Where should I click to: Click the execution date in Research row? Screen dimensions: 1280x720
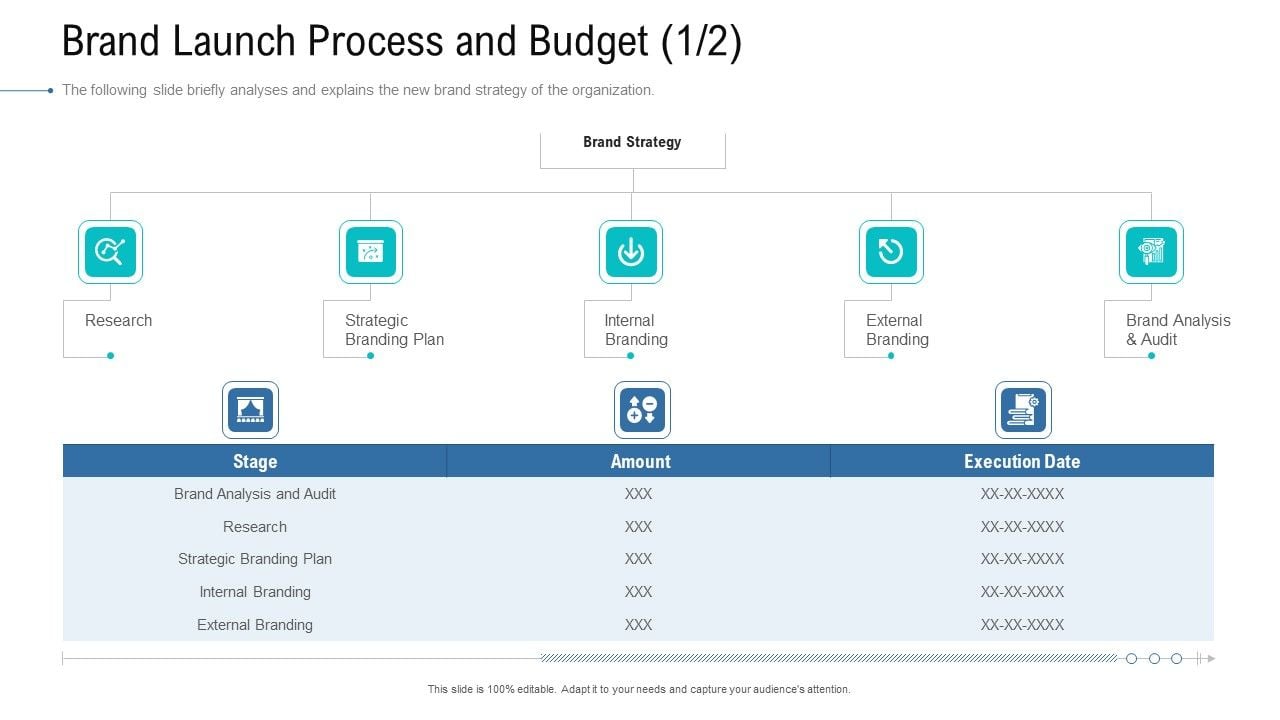click(x=1022, y=527)
